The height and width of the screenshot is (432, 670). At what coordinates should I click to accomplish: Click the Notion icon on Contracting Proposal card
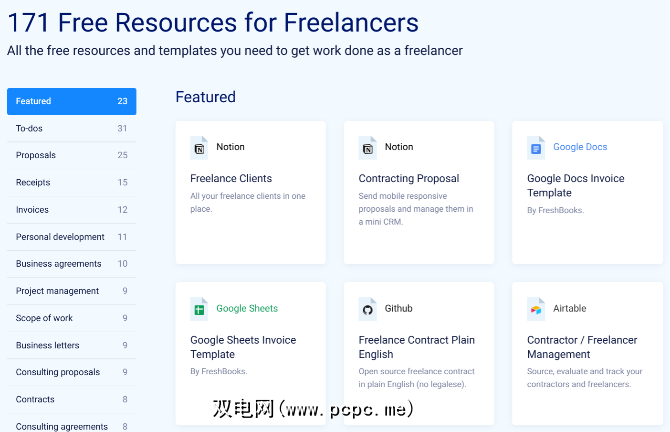[368, 148]
